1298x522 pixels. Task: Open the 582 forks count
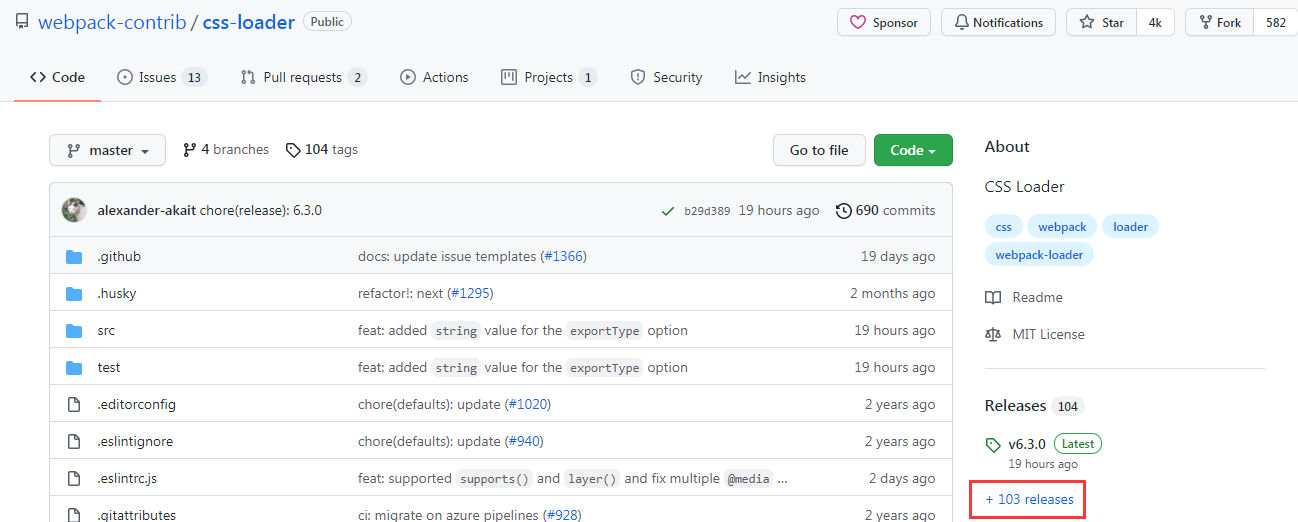(1276, 22)
